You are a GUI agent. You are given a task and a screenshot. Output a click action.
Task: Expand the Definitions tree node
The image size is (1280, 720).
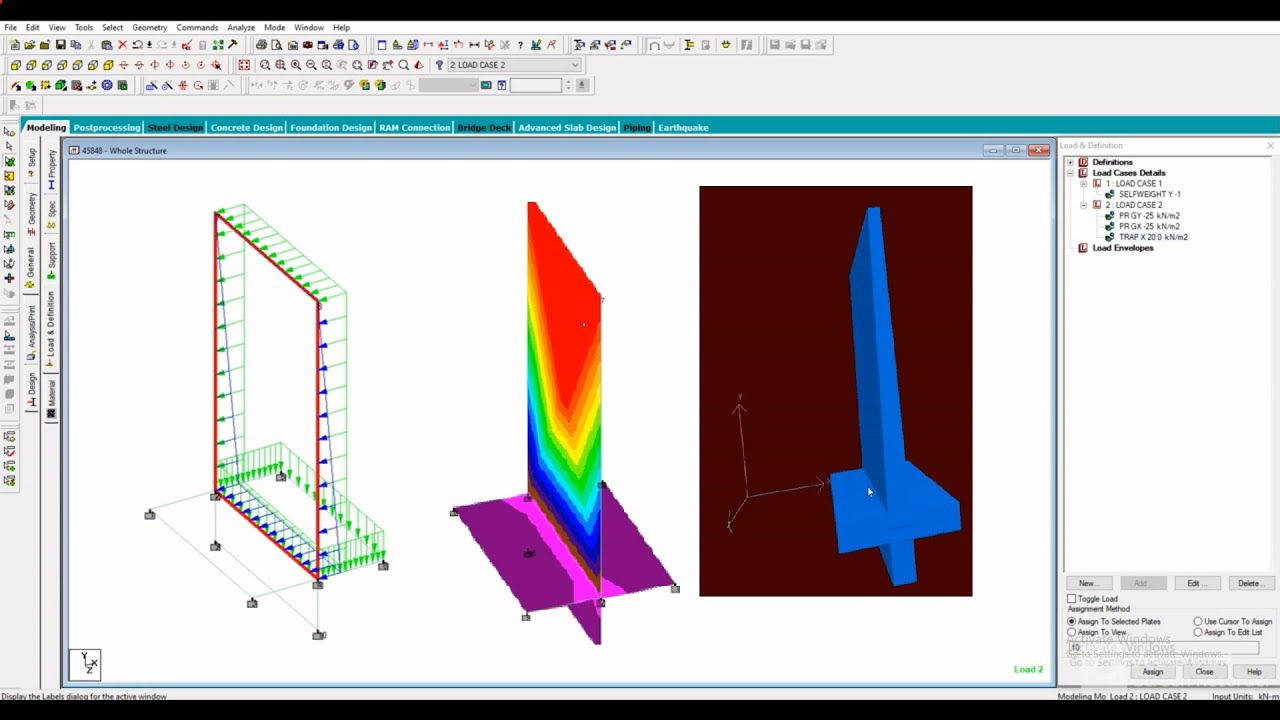pos(1070,162)
